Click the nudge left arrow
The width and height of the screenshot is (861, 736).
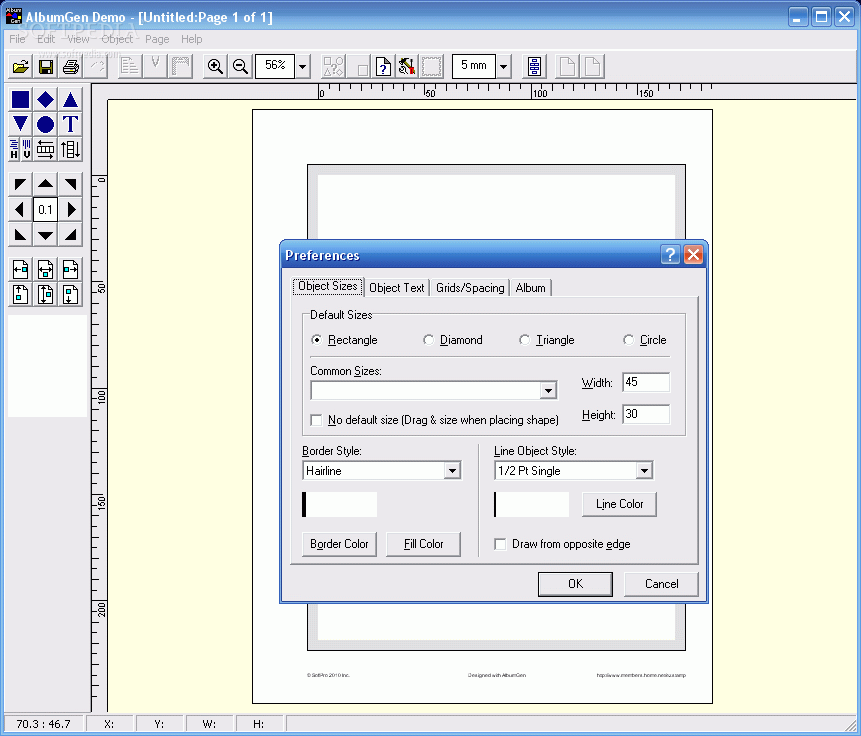pyautogui.click(x=20, y=209)
